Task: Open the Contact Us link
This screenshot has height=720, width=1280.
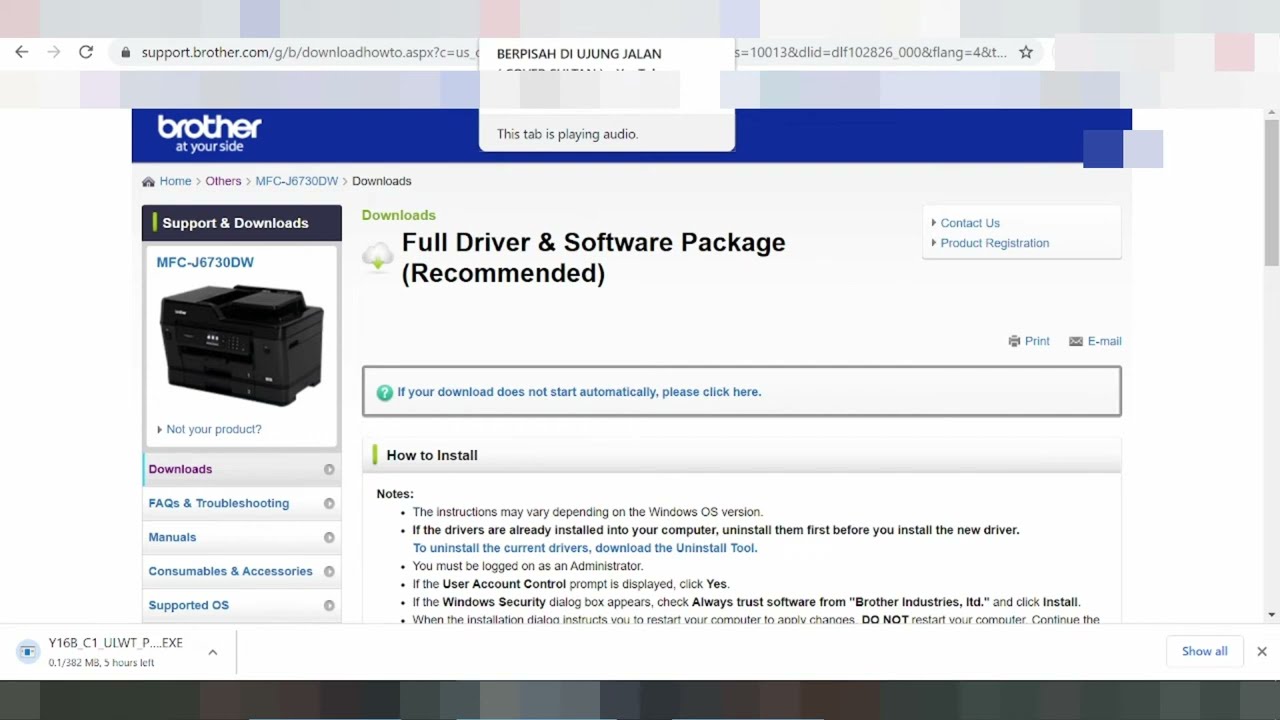Action: [970, 223]
